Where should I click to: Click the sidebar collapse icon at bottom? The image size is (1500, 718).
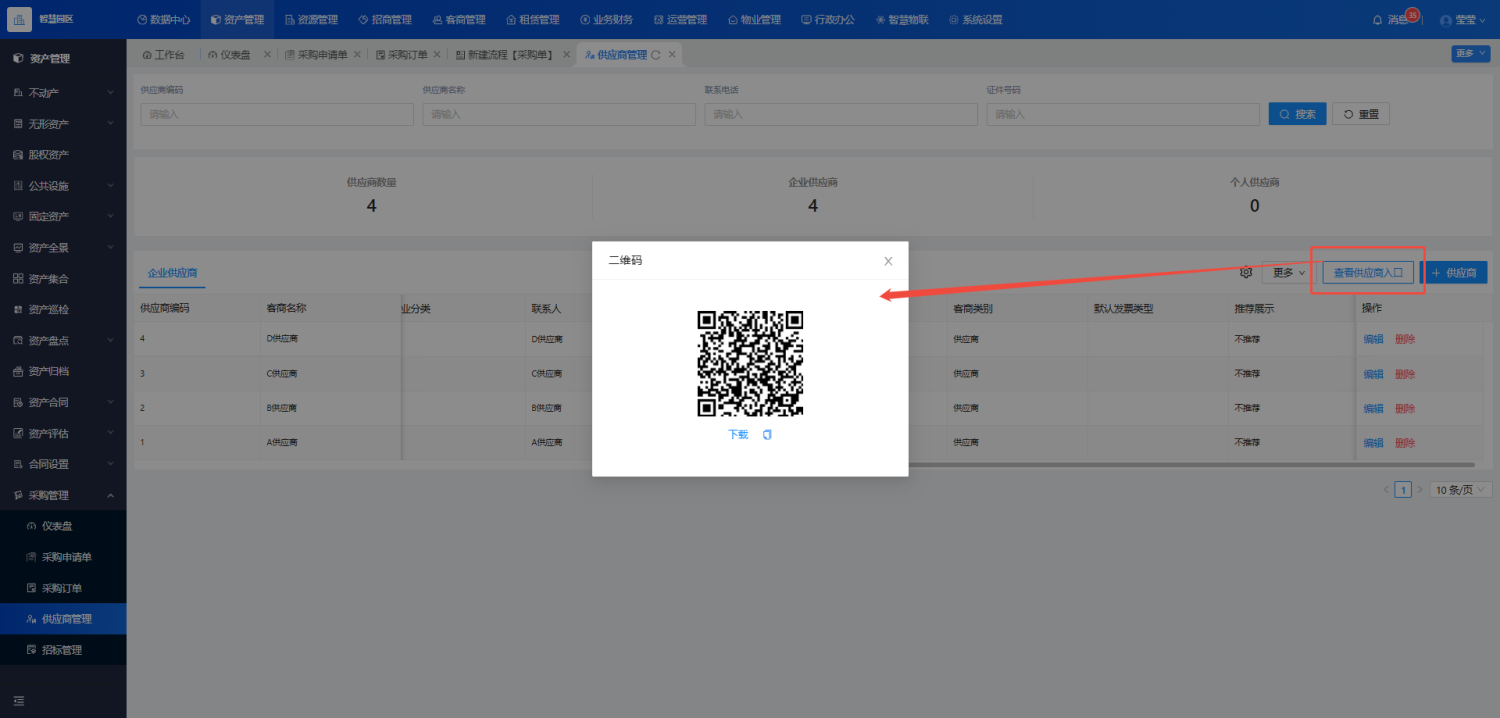click(19, 700)
